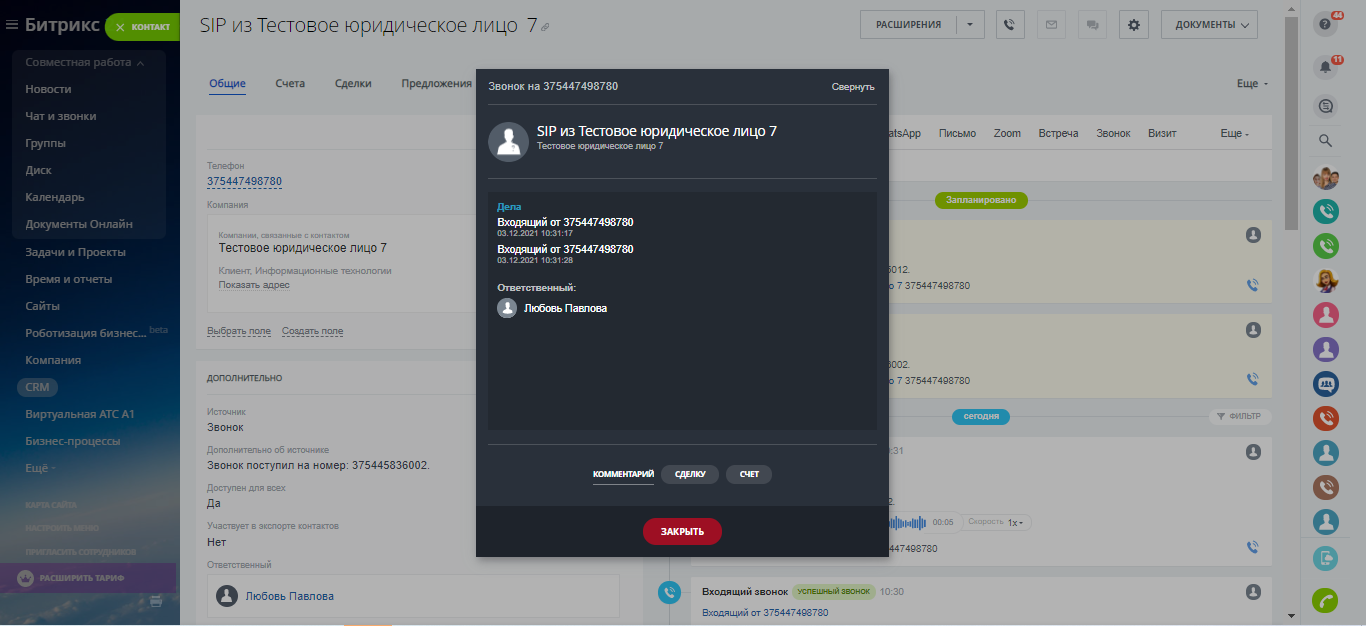
Task: Select Визит in the timeline activity bar
Action: pyautogui.click(x=1162, y=133)
